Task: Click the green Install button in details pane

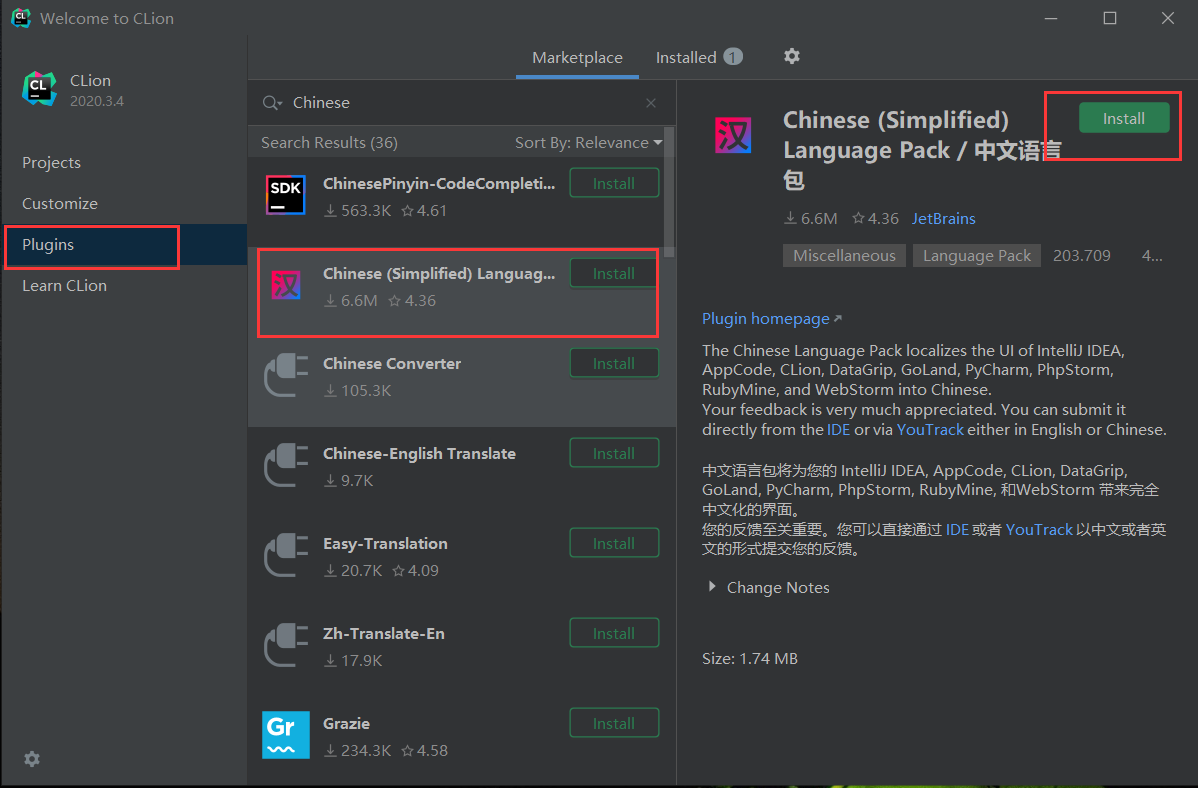Action: click(1124, 118)
